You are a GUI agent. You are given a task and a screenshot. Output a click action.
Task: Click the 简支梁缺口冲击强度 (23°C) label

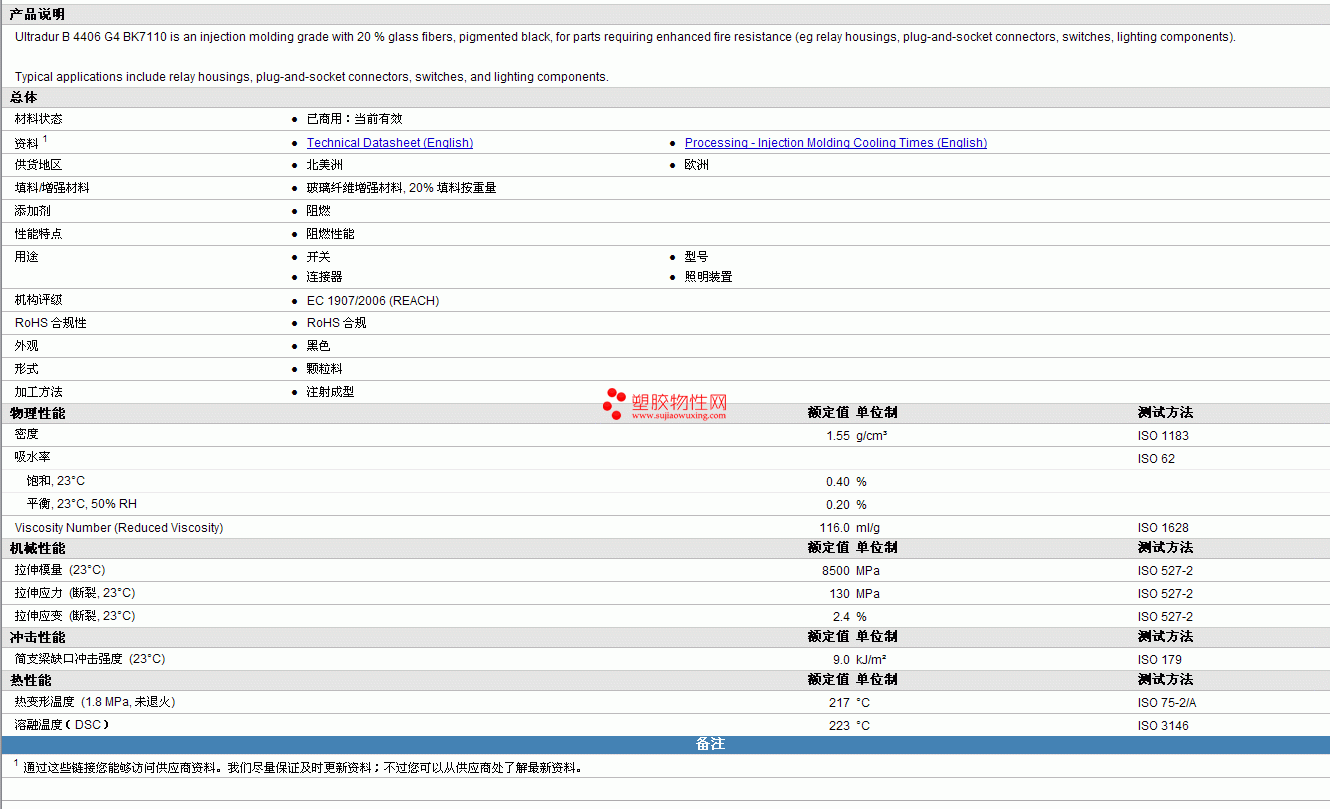(90, 659)
